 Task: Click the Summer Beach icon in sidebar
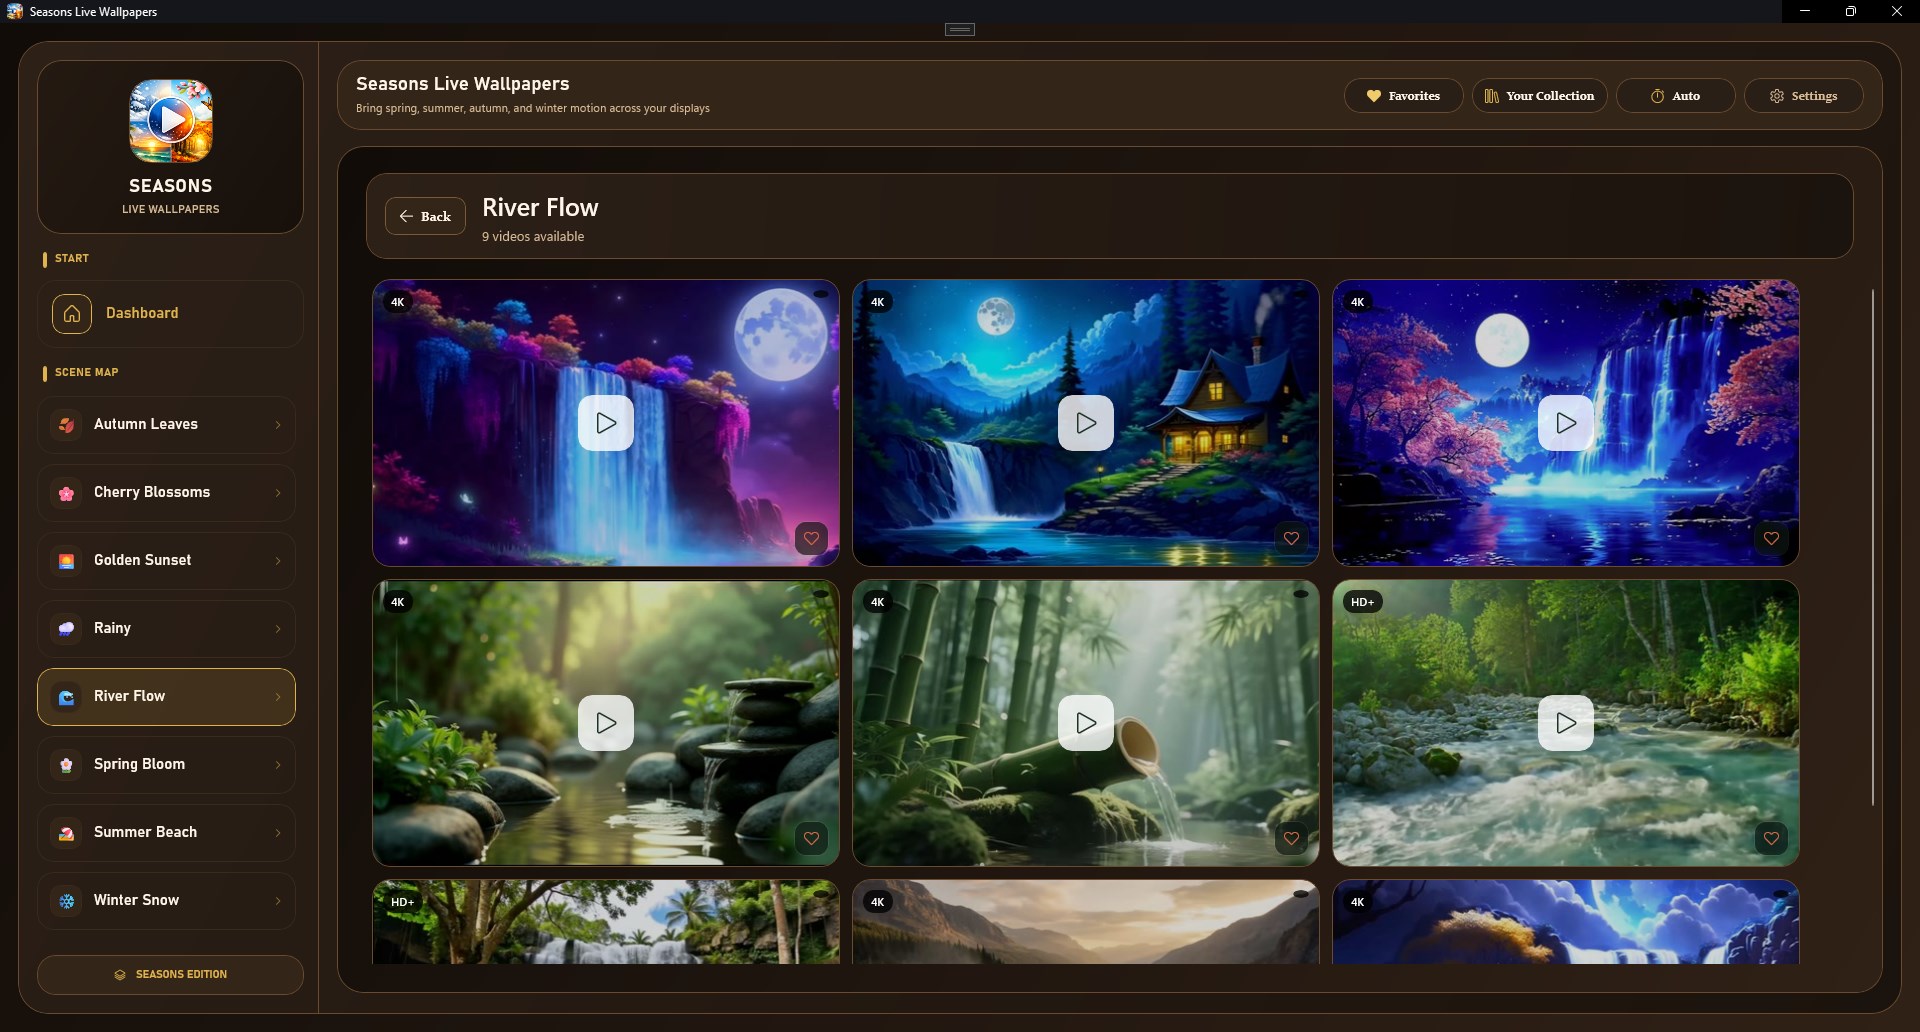[x=66, y=833]
